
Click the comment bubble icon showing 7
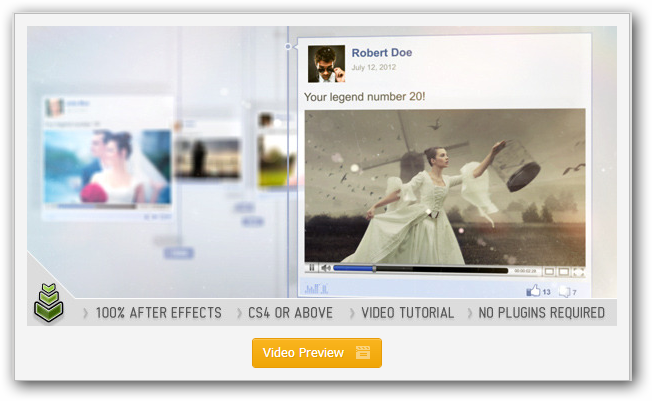564,292
